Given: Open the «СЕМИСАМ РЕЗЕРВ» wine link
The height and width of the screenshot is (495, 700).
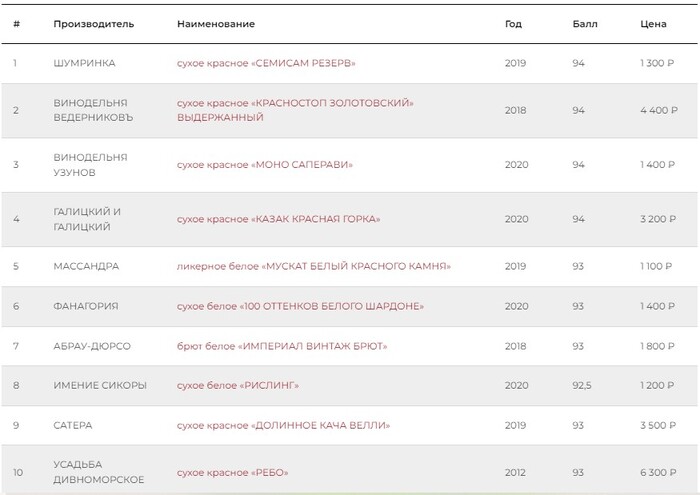Looking at the screenshot, I should pyautogui.click(x=265, y=63).
